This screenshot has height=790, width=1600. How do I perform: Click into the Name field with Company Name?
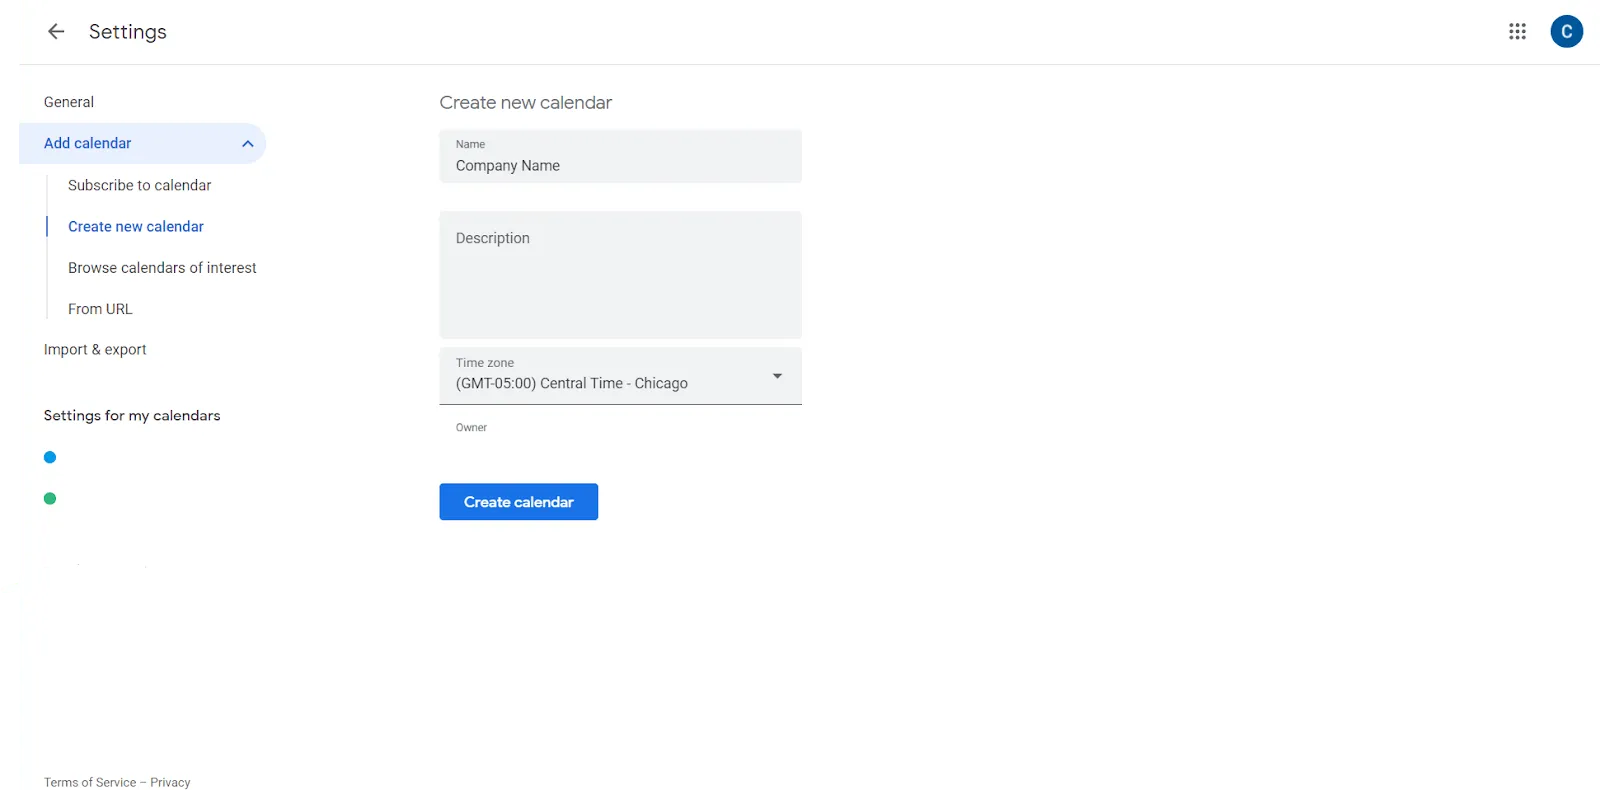(620, 156)
